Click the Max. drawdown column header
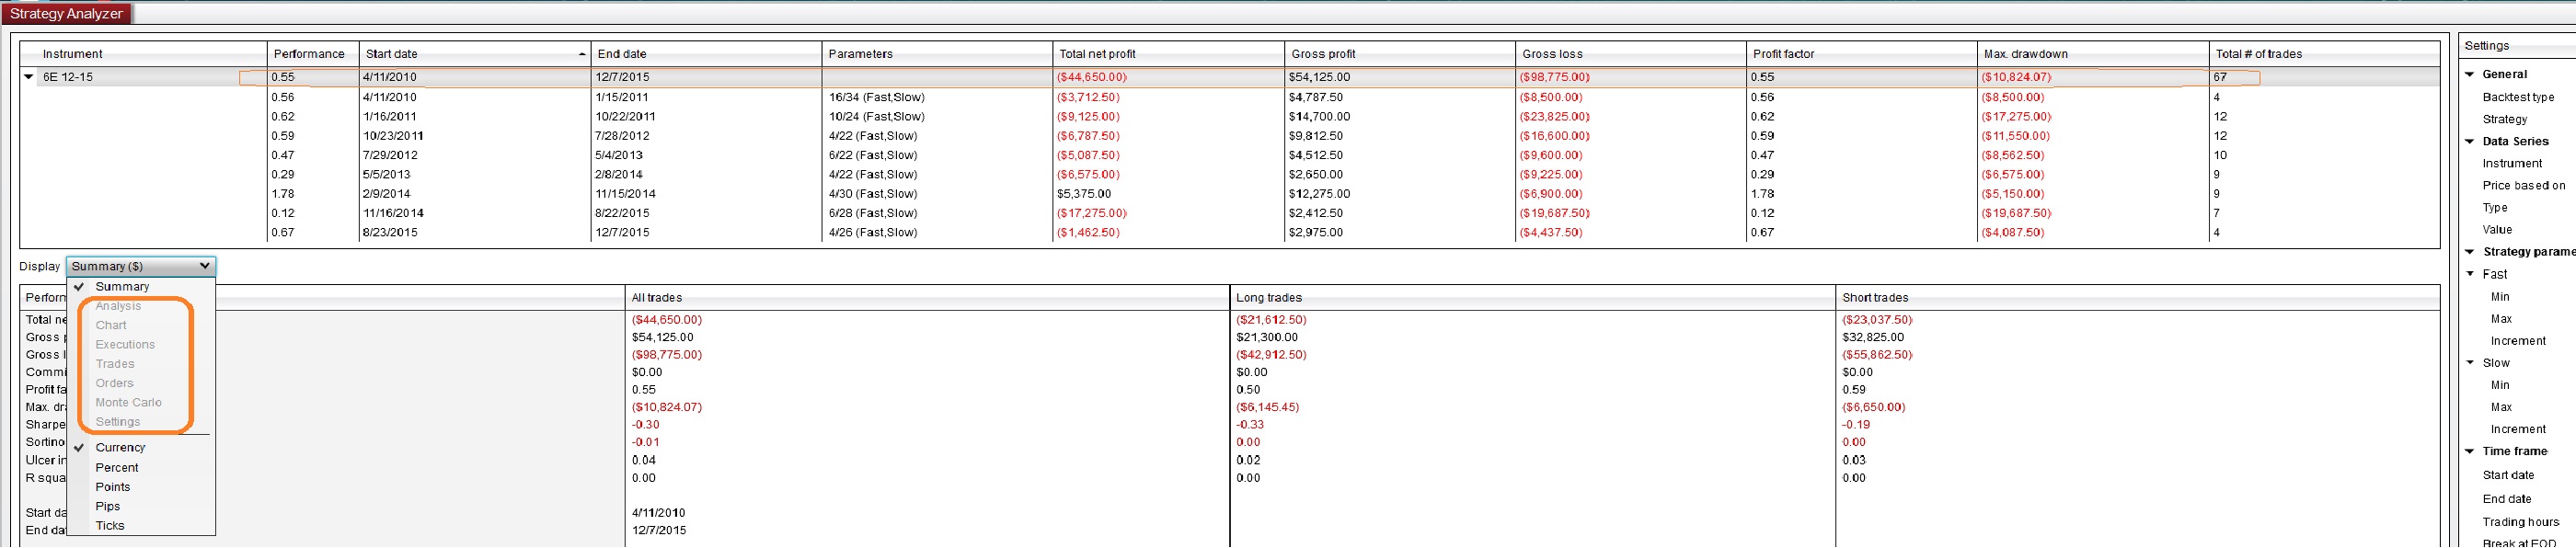Viewport: 2576px width, 548px height. point(2025,54)
